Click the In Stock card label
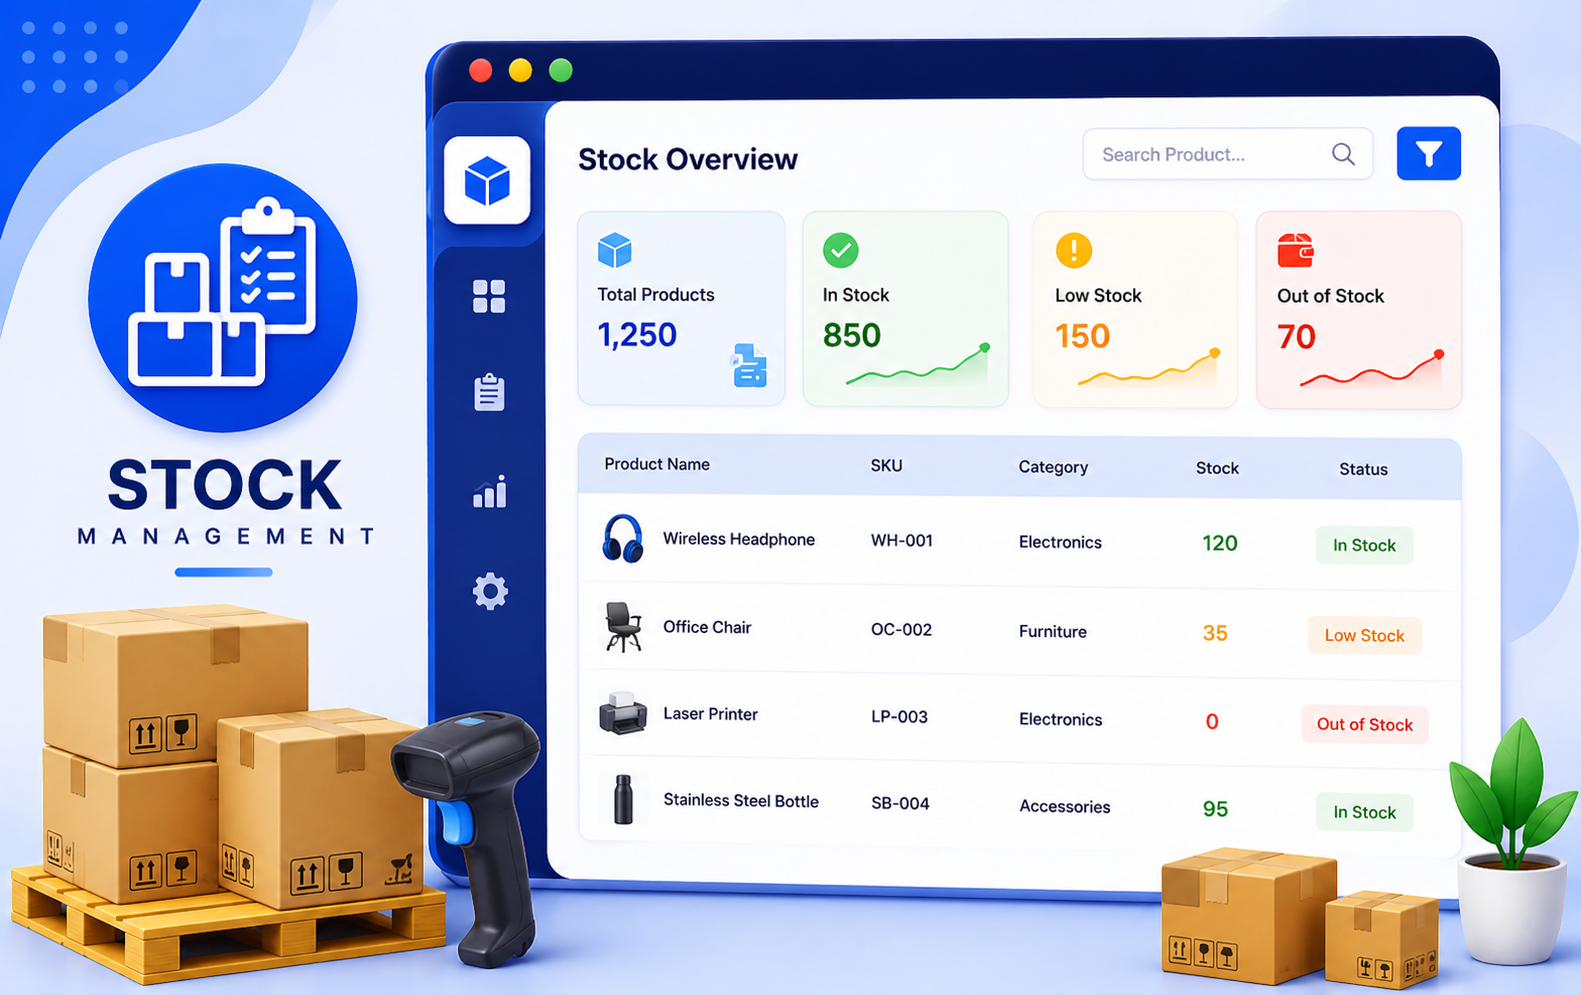 [856, 295]
